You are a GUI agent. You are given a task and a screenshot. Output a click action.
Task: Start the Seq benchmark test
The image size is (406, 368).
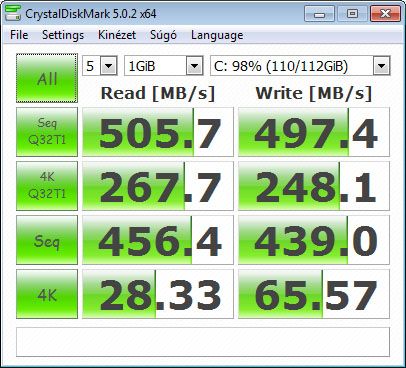click(47, 240)
